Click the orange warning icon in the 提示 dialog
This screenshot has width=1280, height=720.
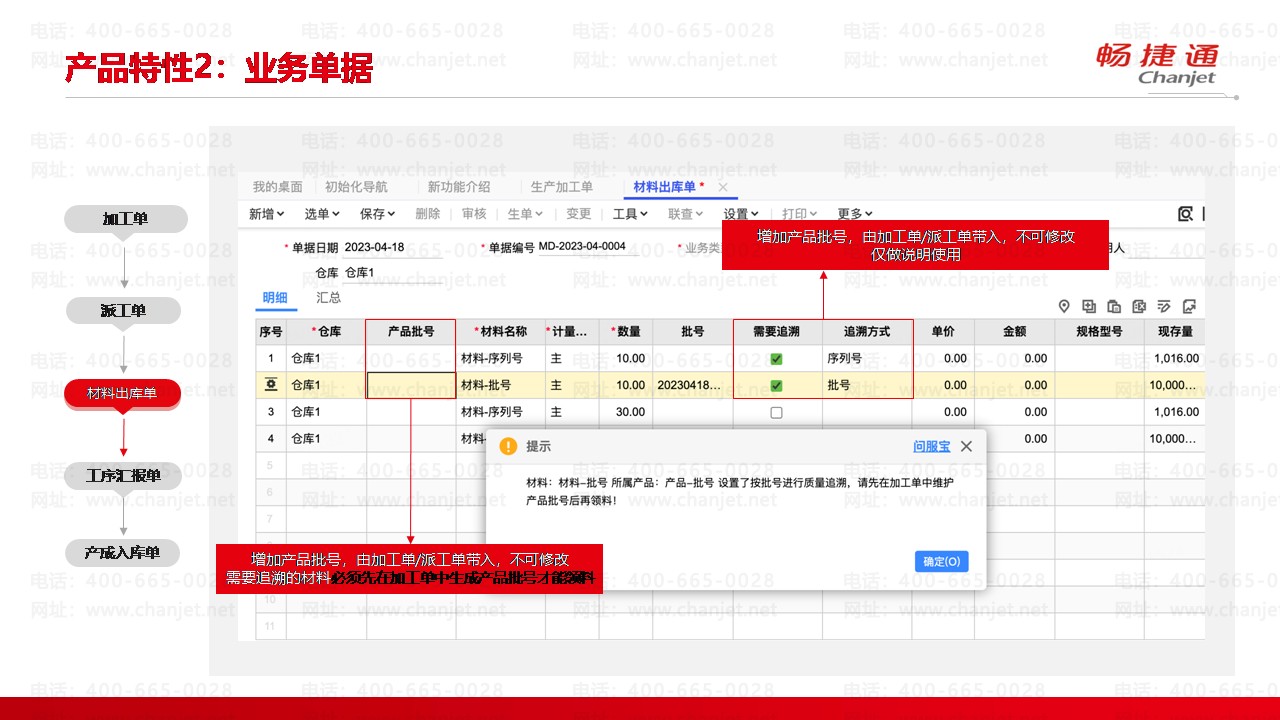click(509, 446)
